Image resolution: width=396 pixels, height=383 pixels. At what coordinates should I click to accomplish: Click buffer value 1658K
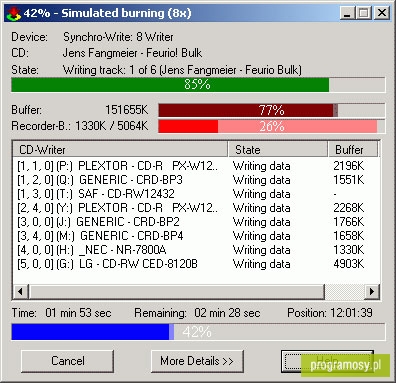(x=348, y=236)
